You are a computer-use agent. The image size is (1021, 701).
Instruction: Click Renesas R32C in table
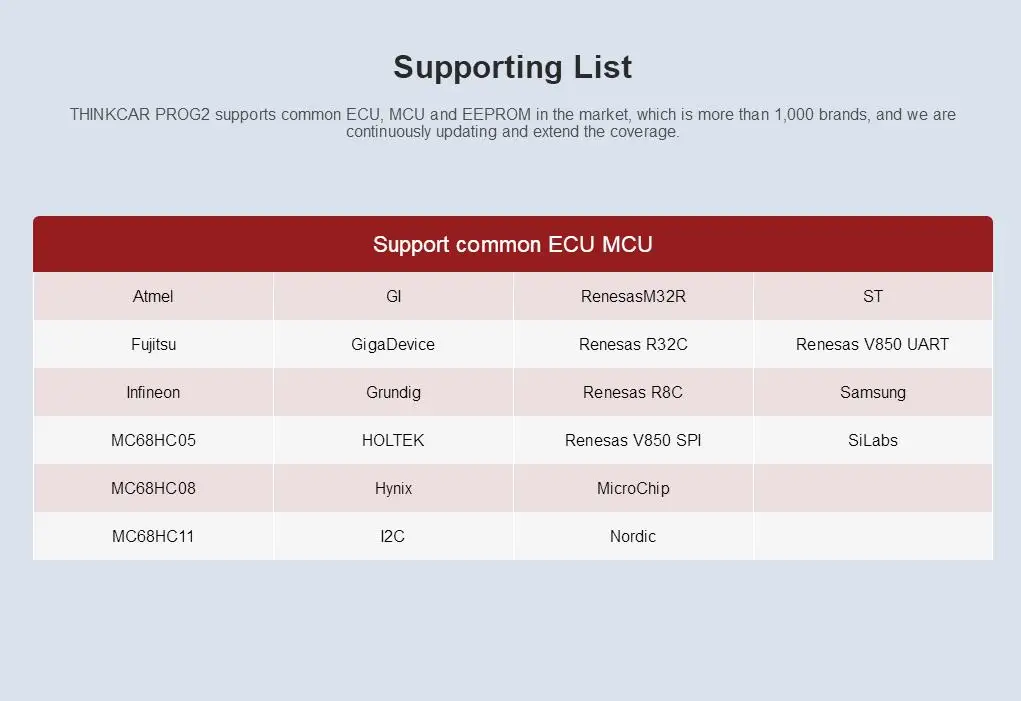[633, 344]
